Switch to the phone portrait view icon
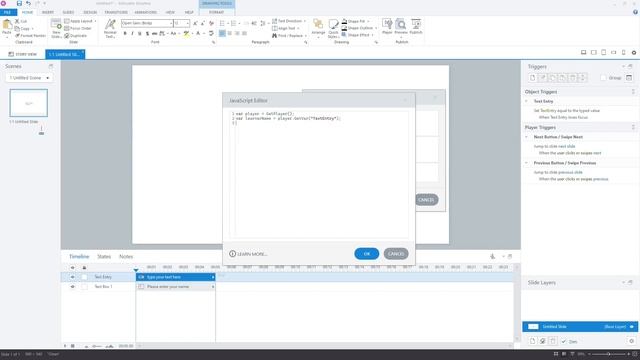The width and height of the screenshot is (640, 360). point(623,53)
